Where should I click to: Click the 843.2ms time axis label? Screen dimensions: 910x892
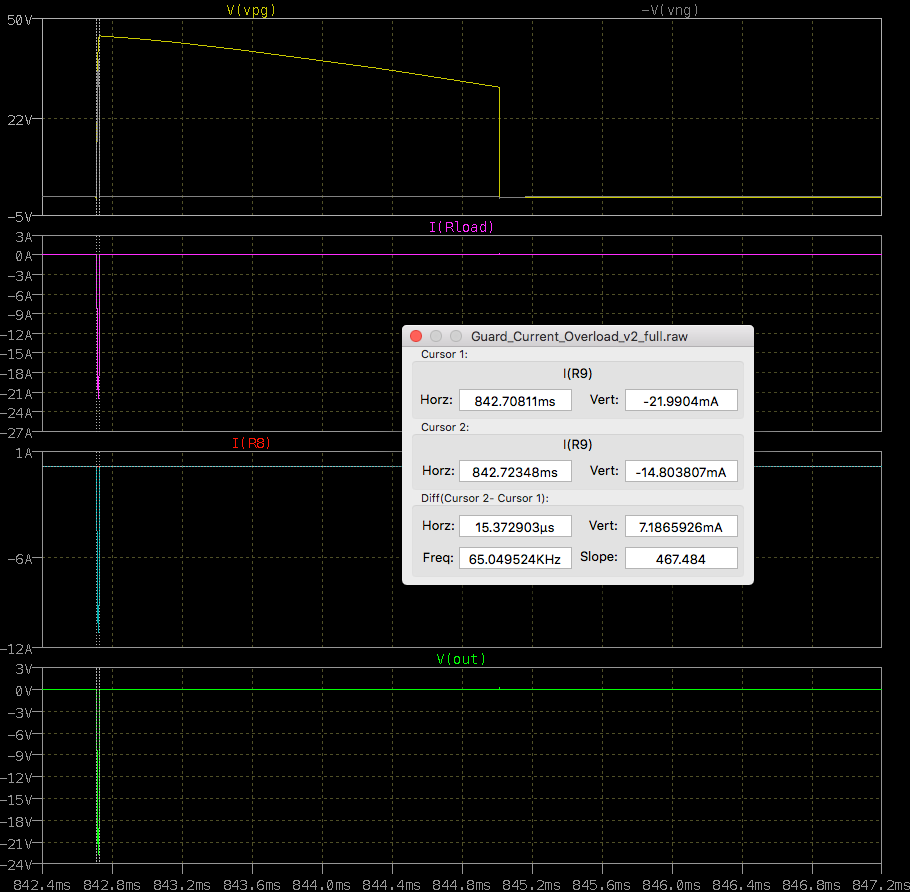tap(182, 885)
